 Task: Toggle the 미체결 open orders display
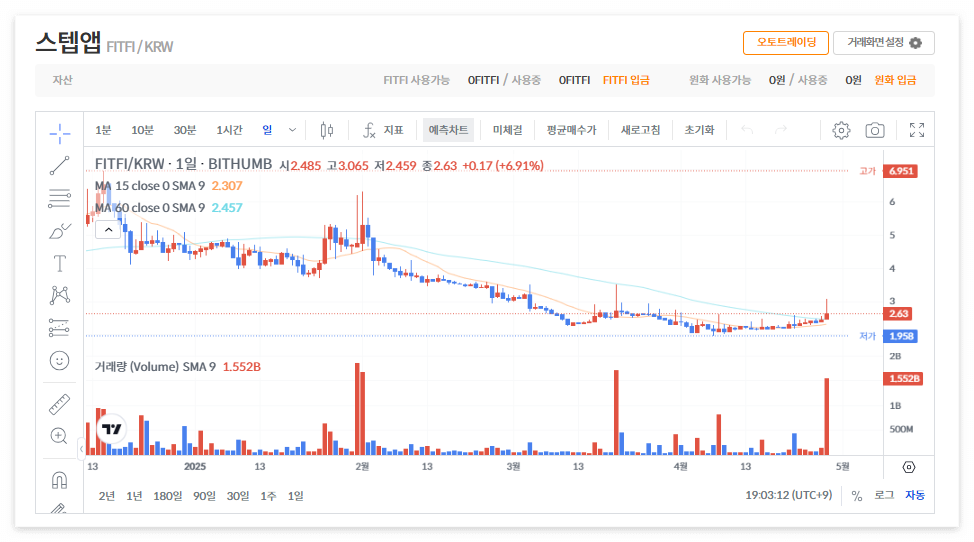click(x=507, y=130)
